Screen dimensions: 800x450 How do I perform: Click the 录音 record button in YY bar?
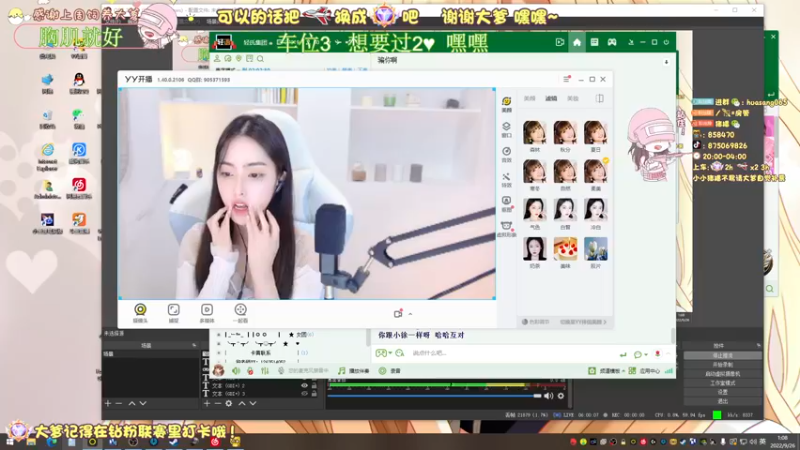click(390, 371)
